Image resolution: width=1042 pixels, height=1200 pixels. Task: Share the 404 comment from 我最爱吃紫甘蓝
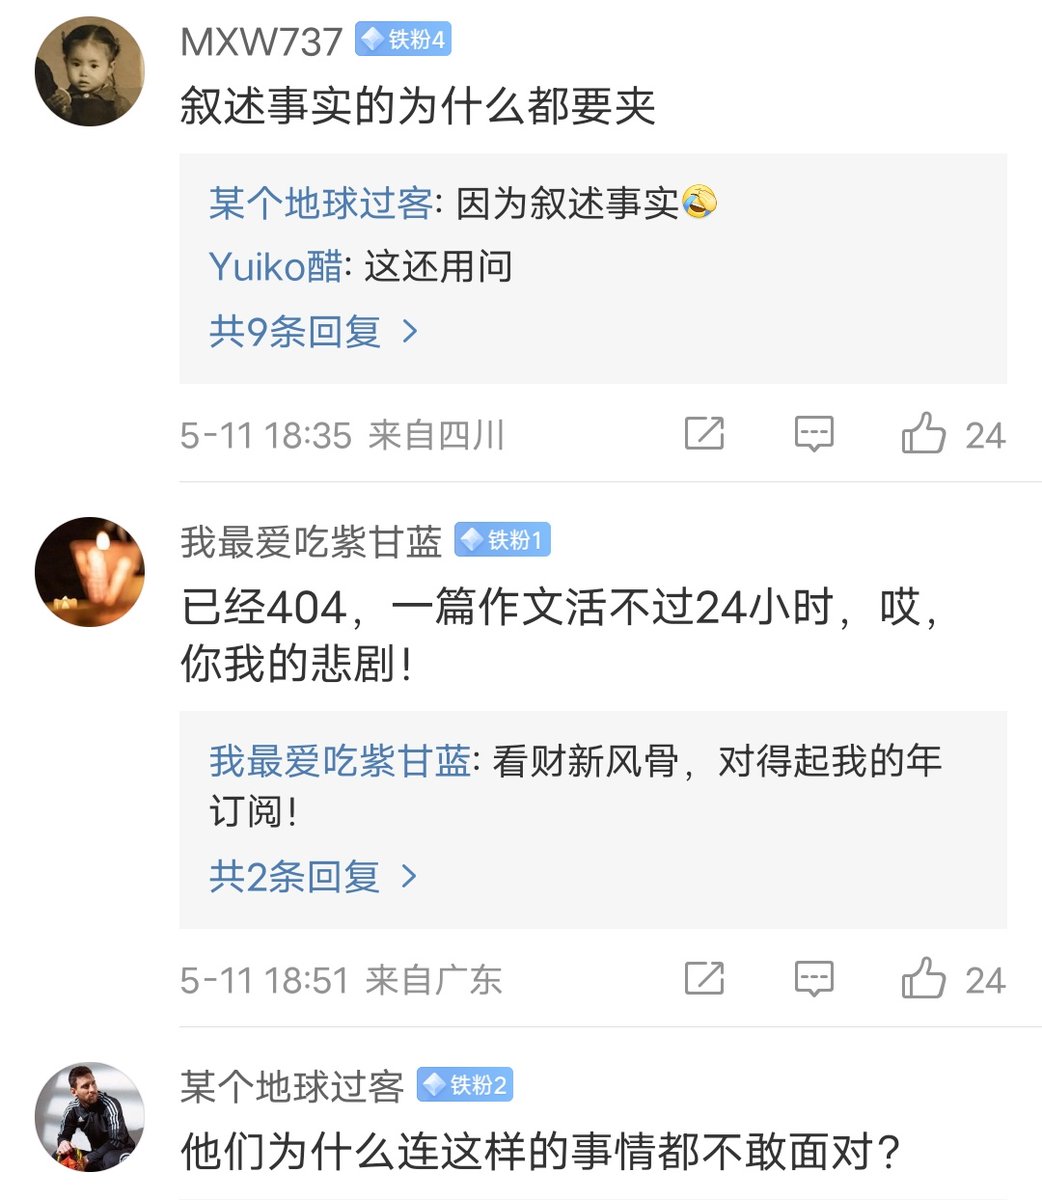point(704,978)
